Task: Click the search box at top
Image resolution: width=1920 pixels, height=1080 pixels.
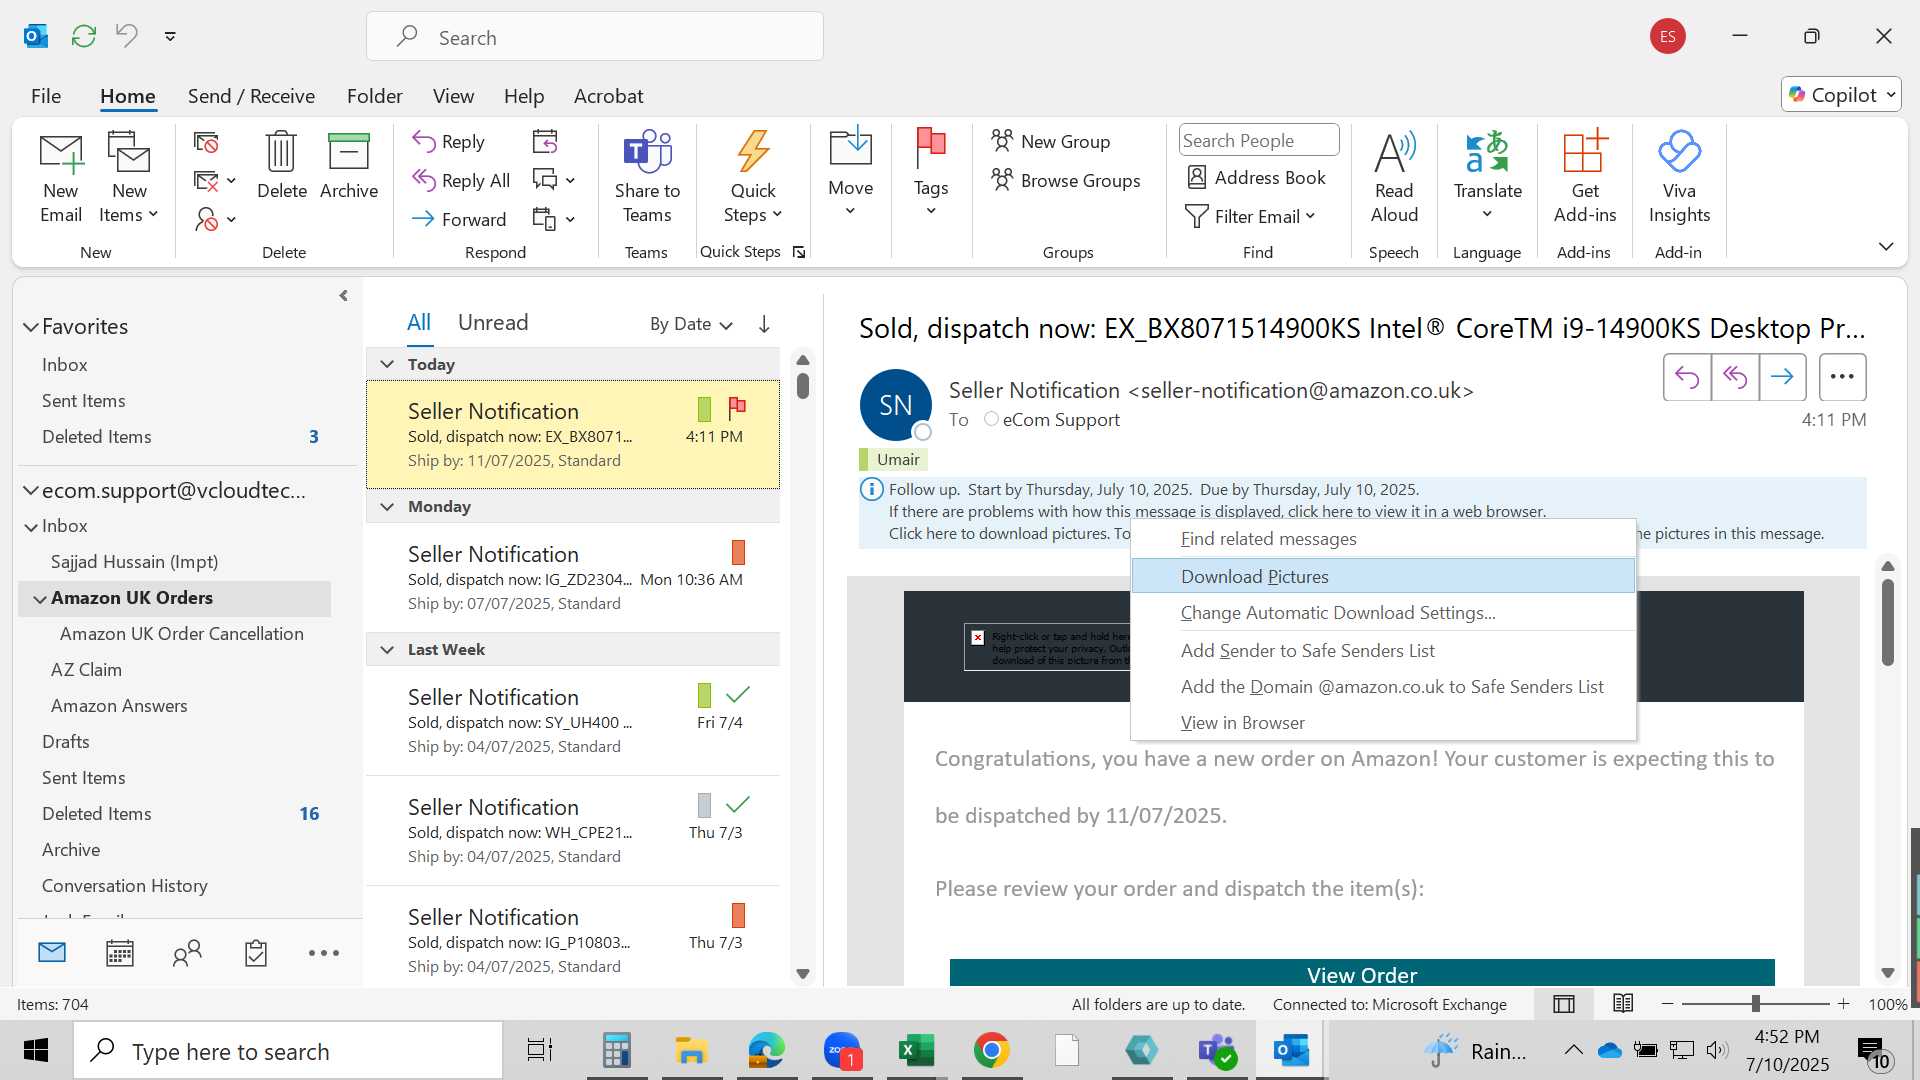Action: click(x=595, y=37)
